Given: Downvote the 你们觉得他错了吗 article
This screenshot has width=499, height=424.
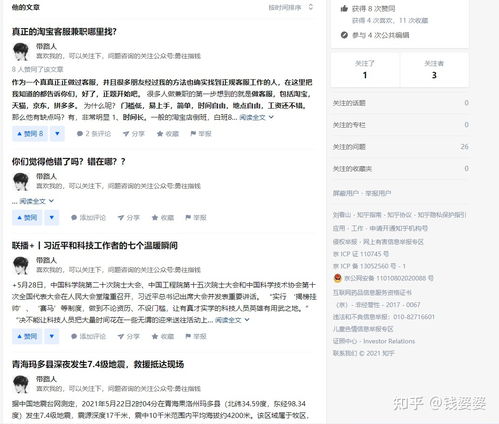Looking at the screenshot, I should (52, 218).
